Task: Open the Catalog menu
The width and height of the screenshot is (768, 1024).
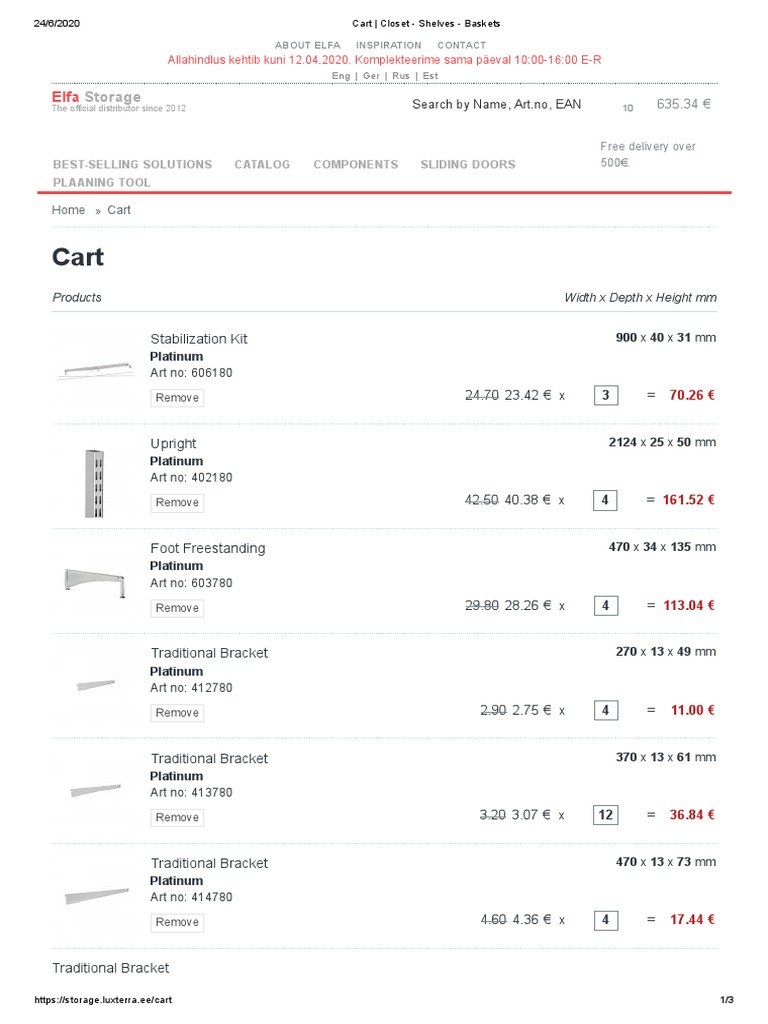Action: pos(262,164)
